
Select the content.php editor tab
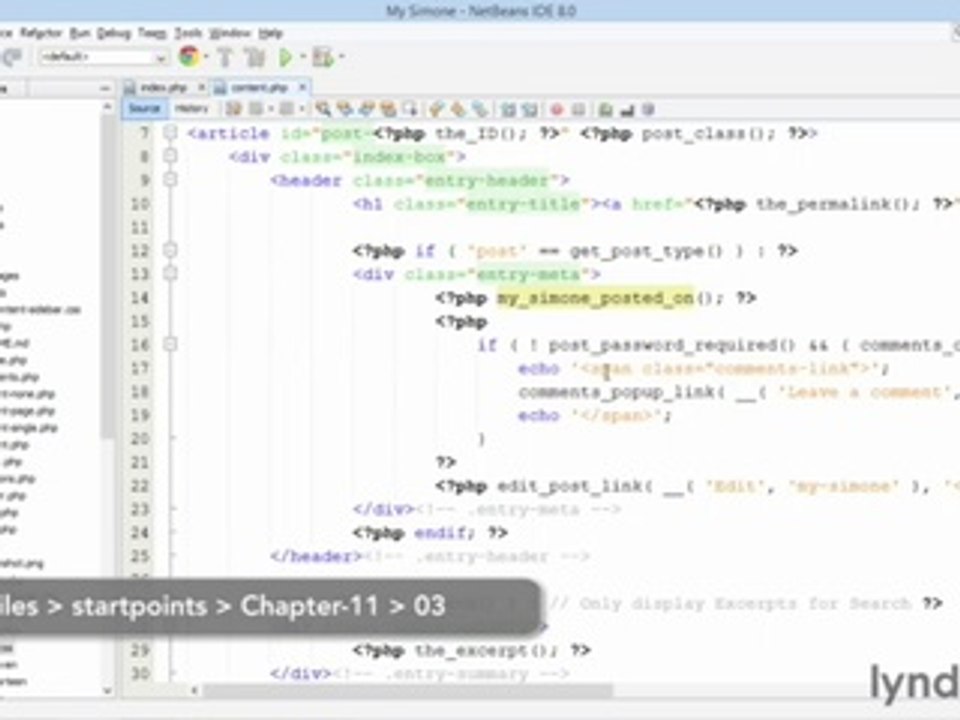(259, 88)
